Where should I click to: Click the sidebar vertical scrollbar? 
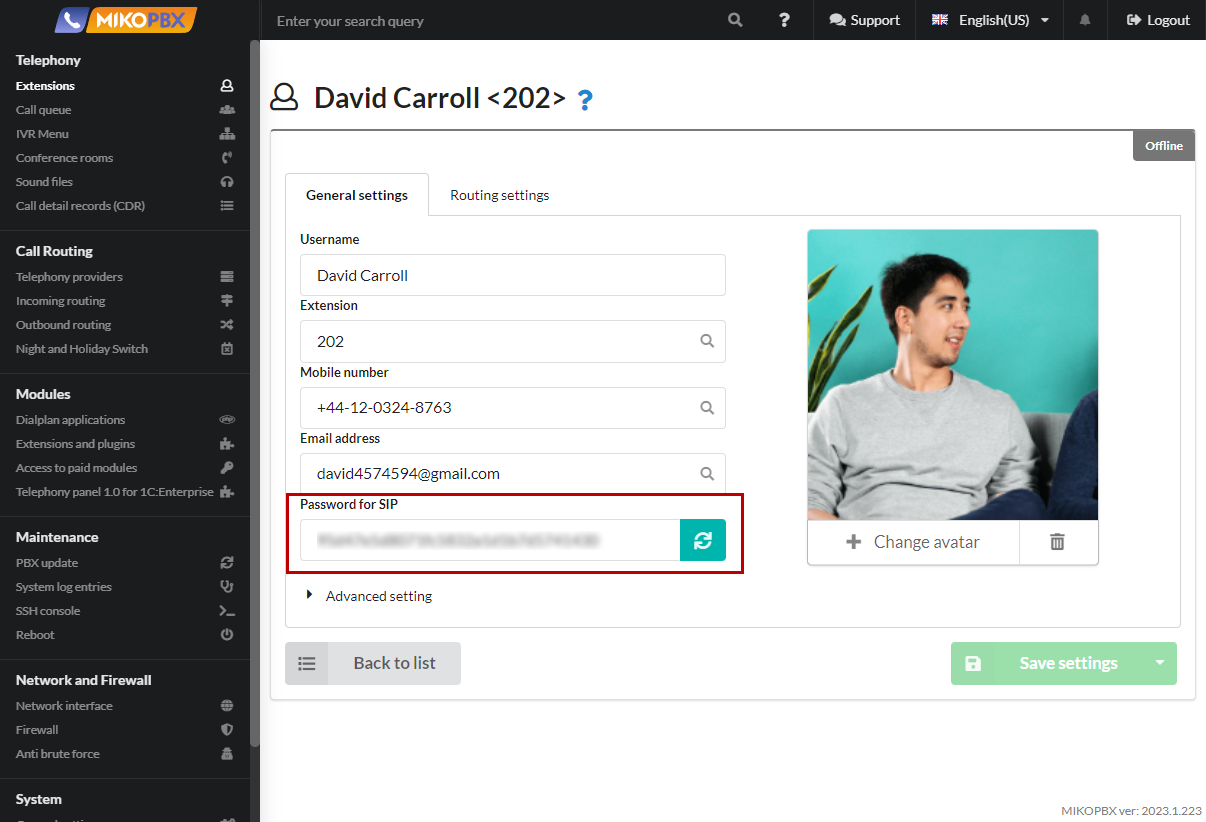click(255, 400)
